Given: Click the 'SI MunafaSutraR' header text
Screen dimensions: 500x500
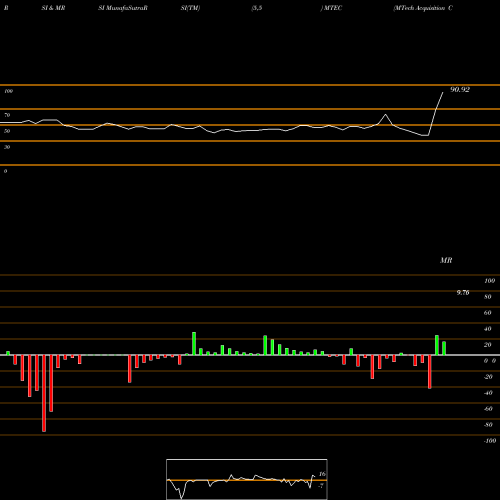Looking at the screenshot, I should click(x=123, y=8).
